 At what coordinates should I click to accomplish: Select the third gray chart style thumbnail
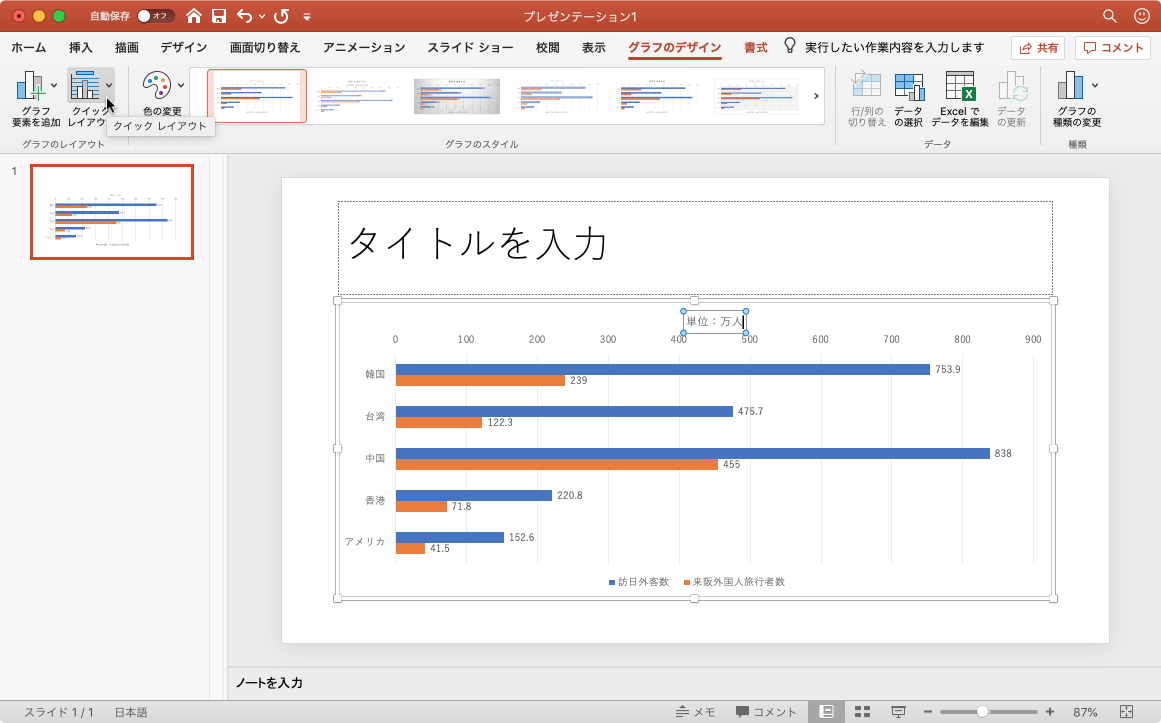[457, 96]
